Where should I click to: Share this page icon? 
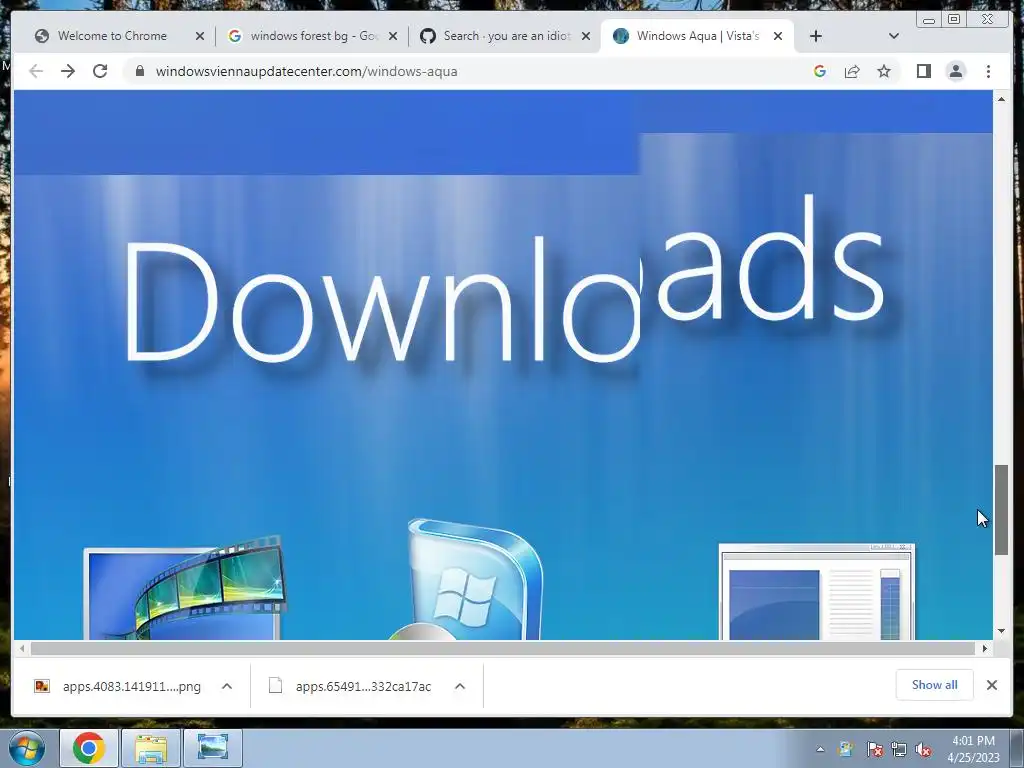tap(852, 71)
